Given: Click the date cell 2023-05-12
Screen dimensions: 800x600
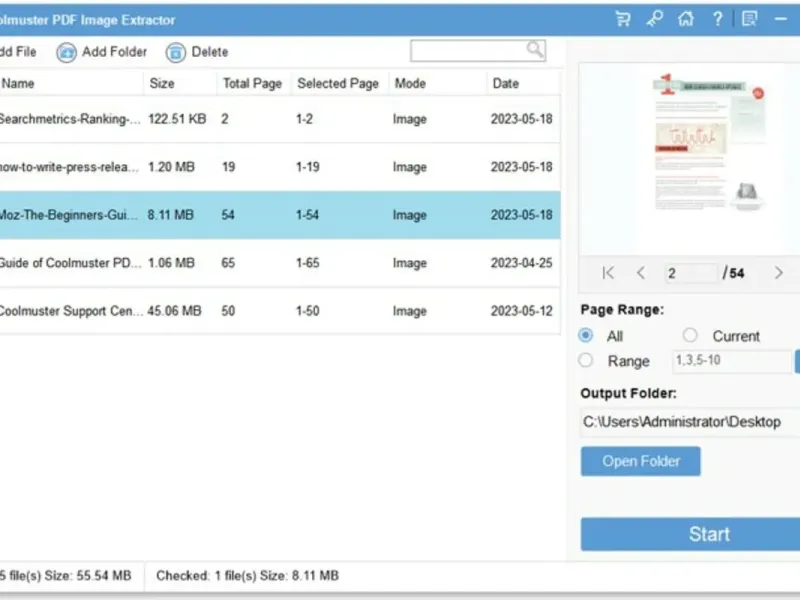Looking at the screenshot, I should 521,311.
